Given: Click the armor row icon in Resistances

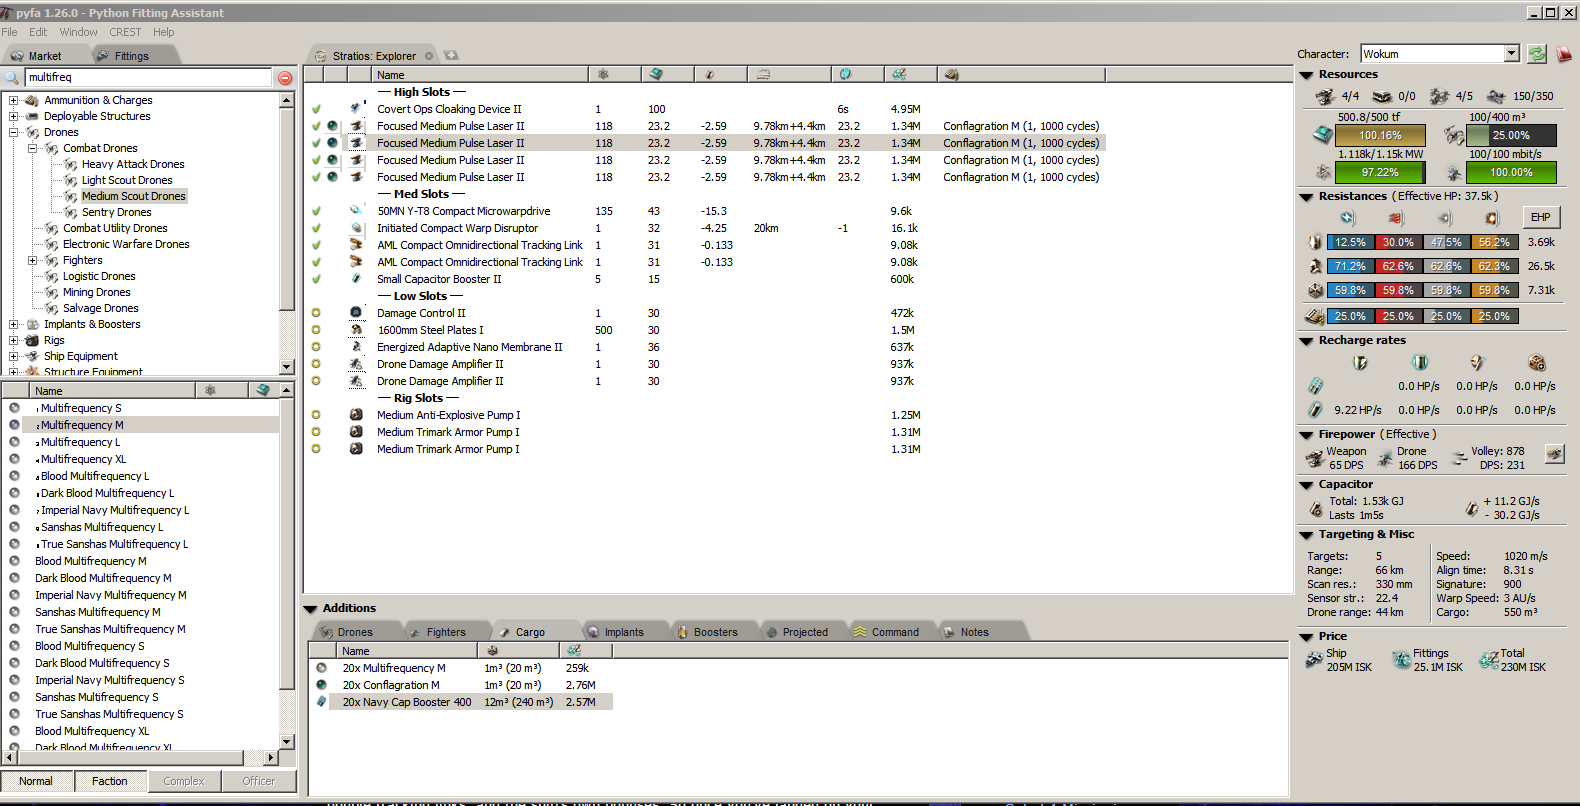Looking at the screenshot, I should 1315,266.
